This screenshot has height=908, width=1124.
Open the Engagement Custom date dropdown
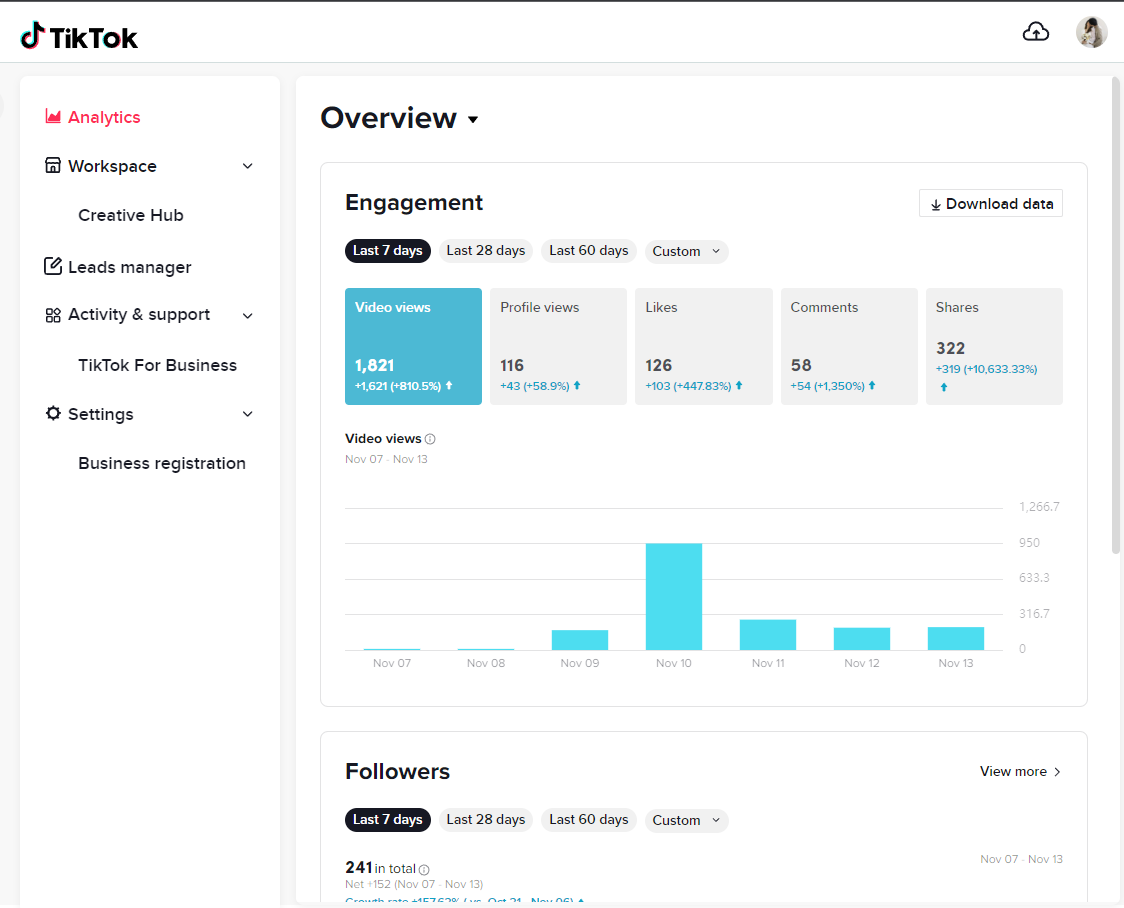tap(686, 252)
